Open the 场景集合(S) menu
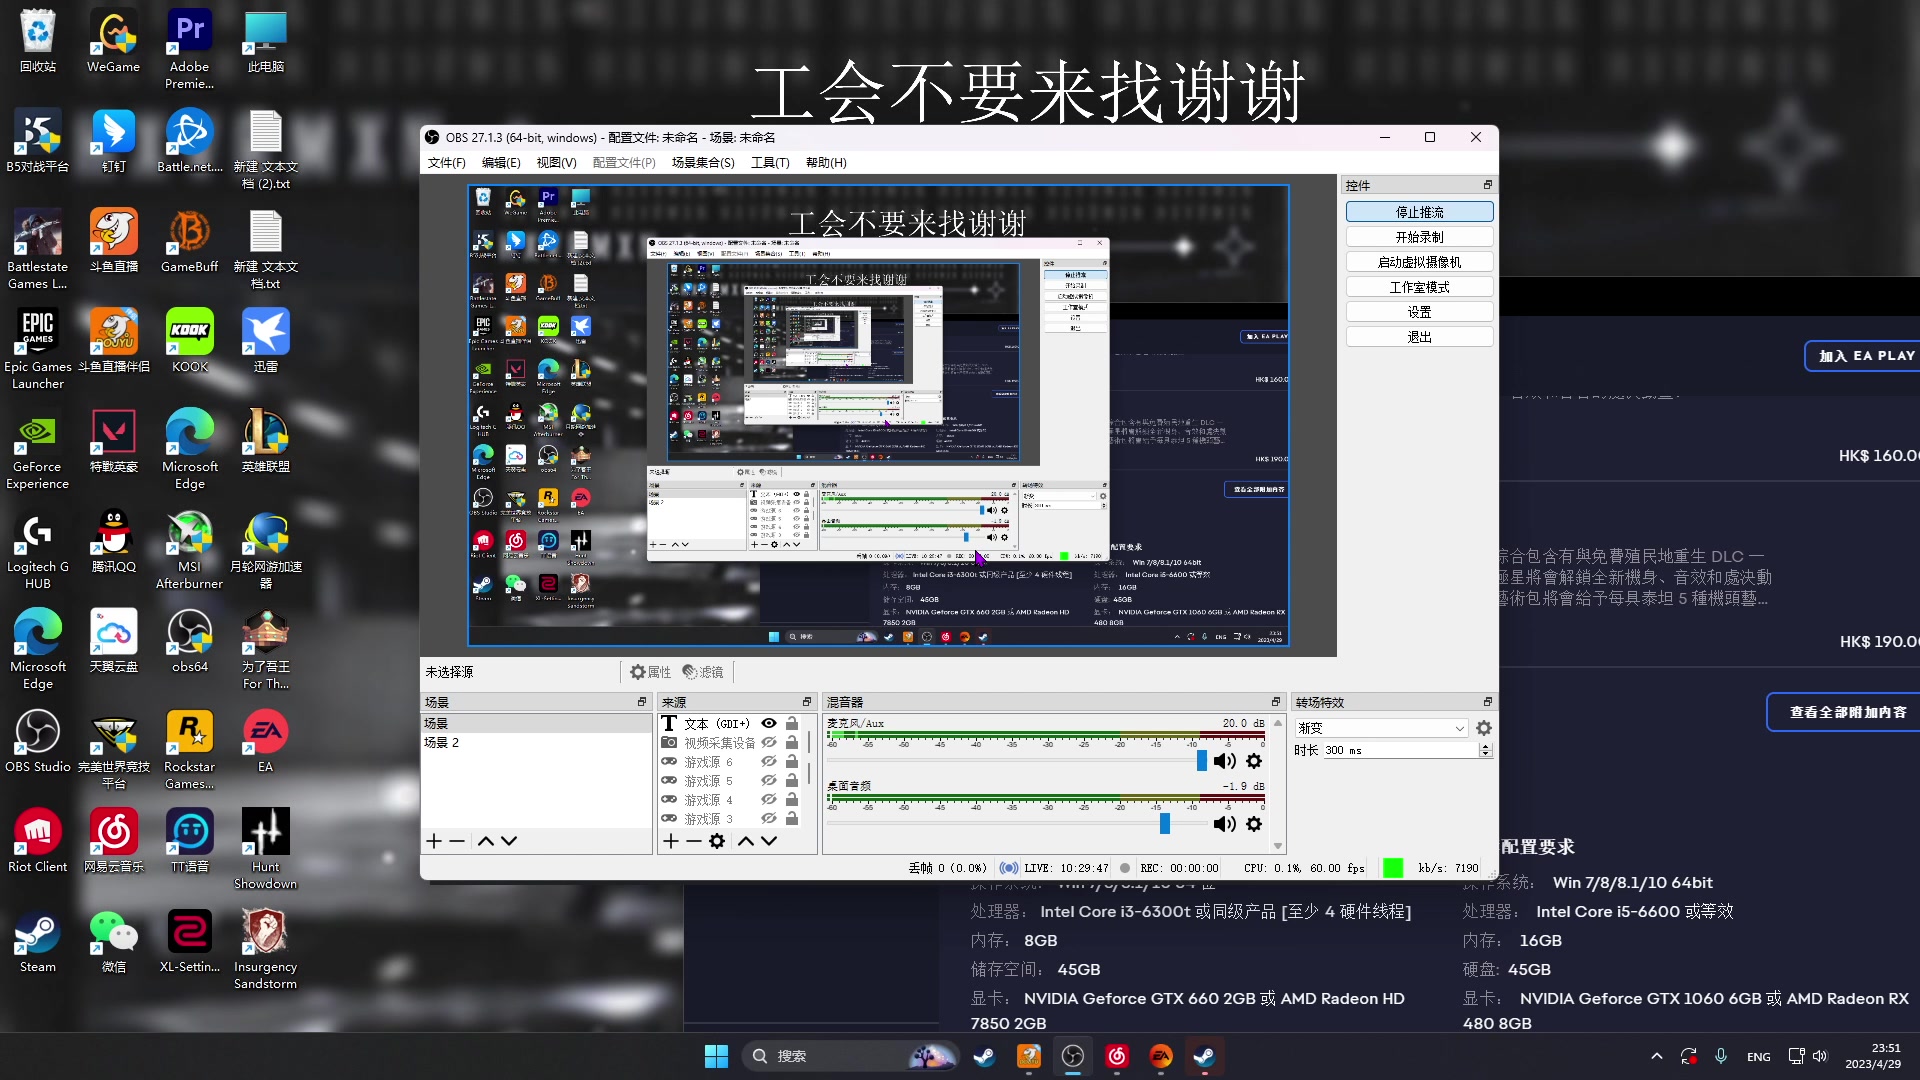Viewport: 1920px width, 1080px height. 703,163
